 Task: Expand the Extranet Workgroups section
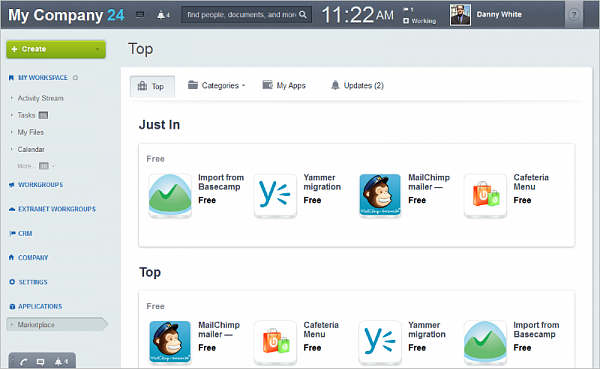coord(57,209)
